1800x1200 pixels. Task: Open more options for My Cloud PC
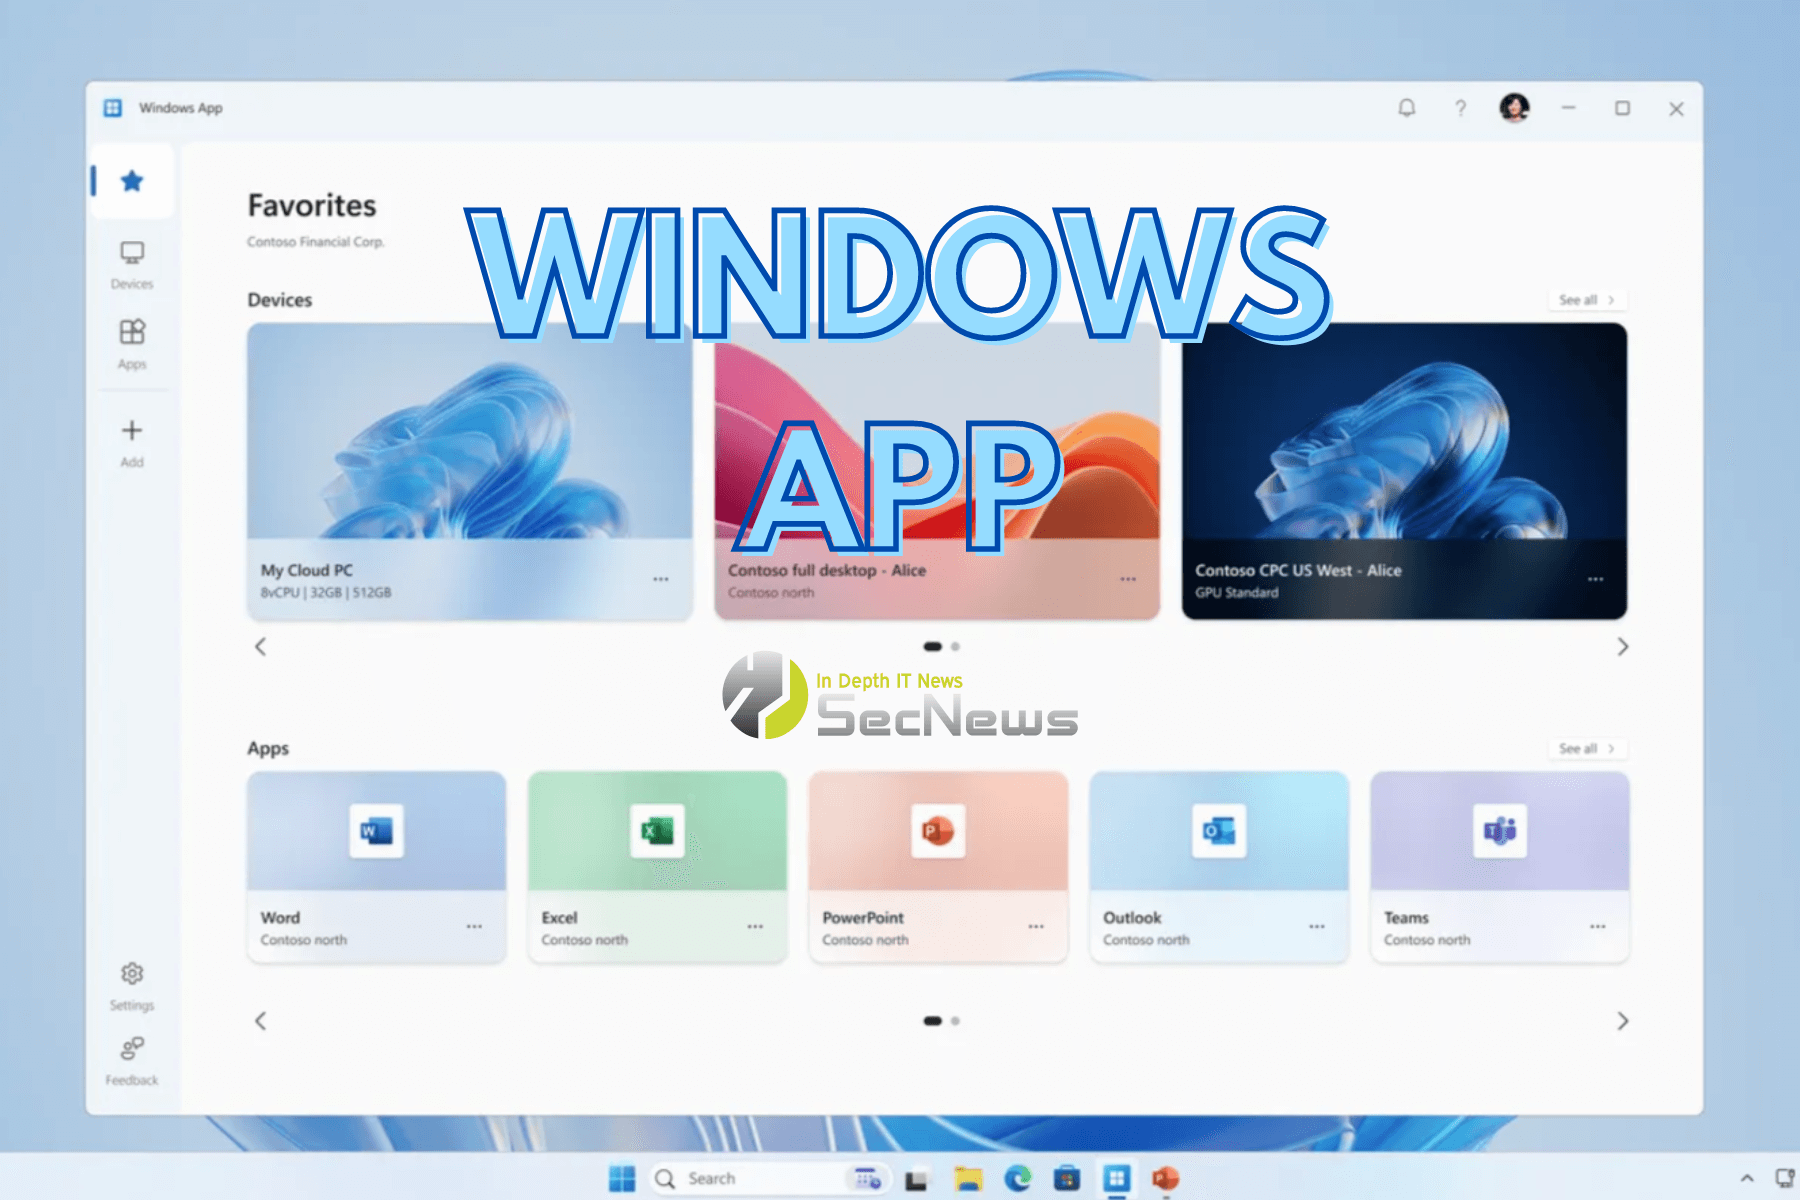click(661, 580)
